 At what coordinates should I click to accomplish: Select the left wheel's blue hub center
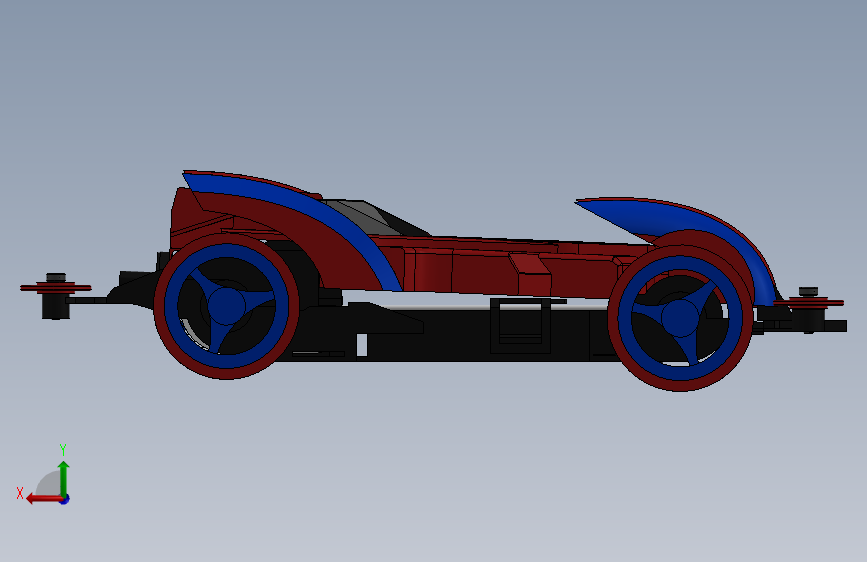tap(227, 306)
